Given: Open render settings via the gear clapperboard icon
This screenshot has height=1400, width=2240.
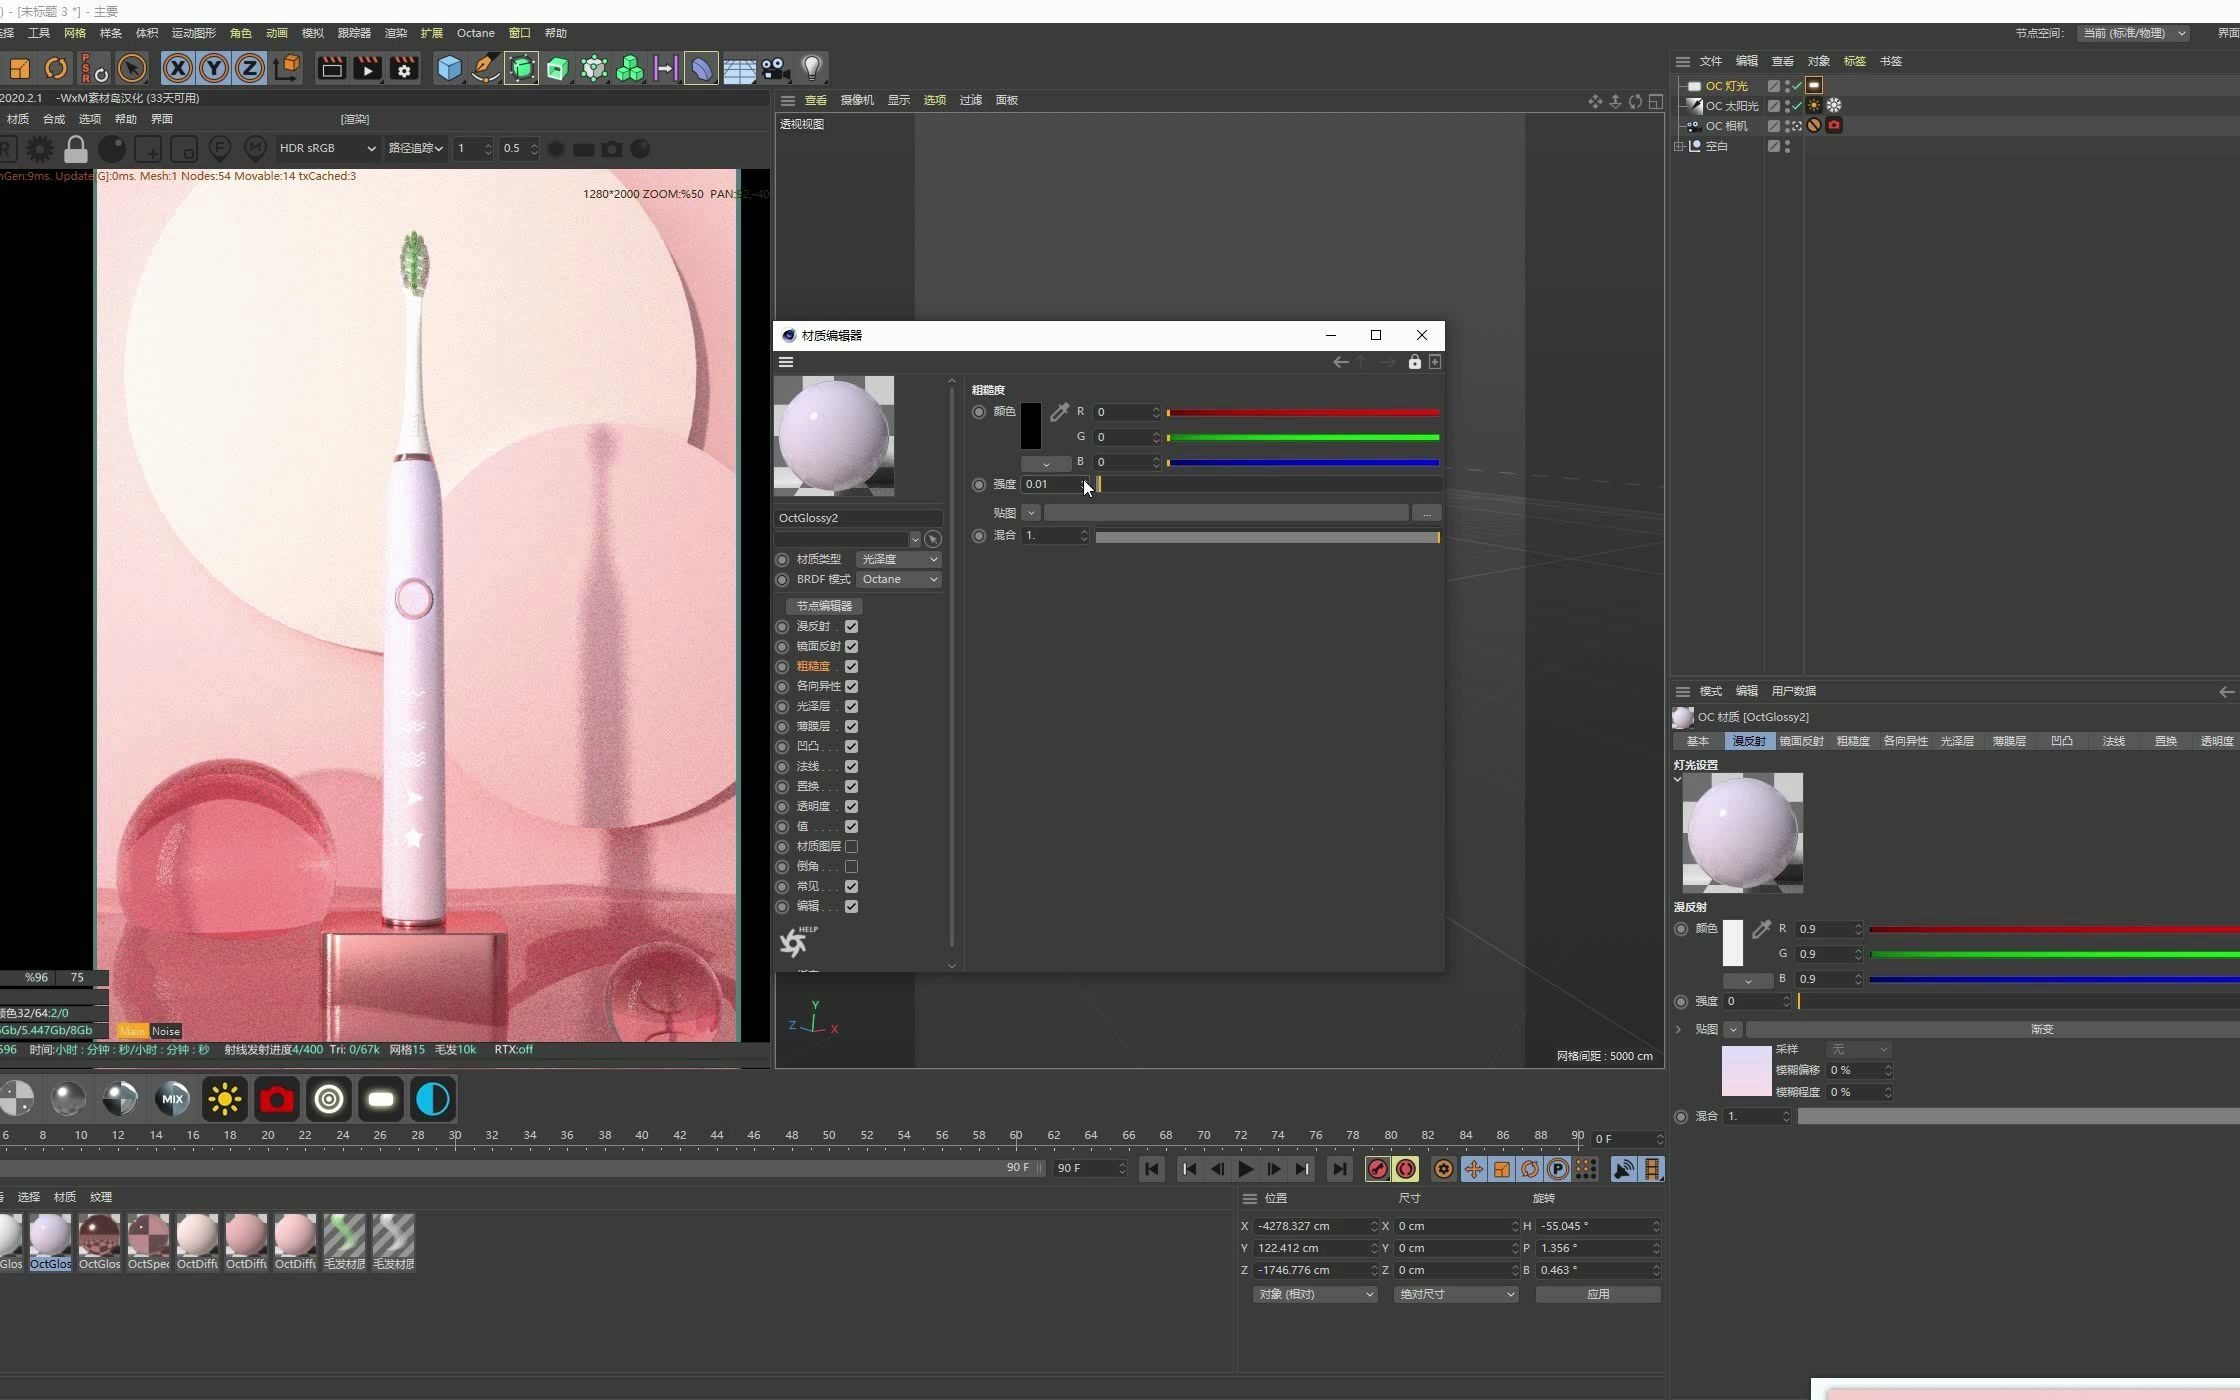Looking at the screenshot, I should pyautogui.click(x=404, y=68).
